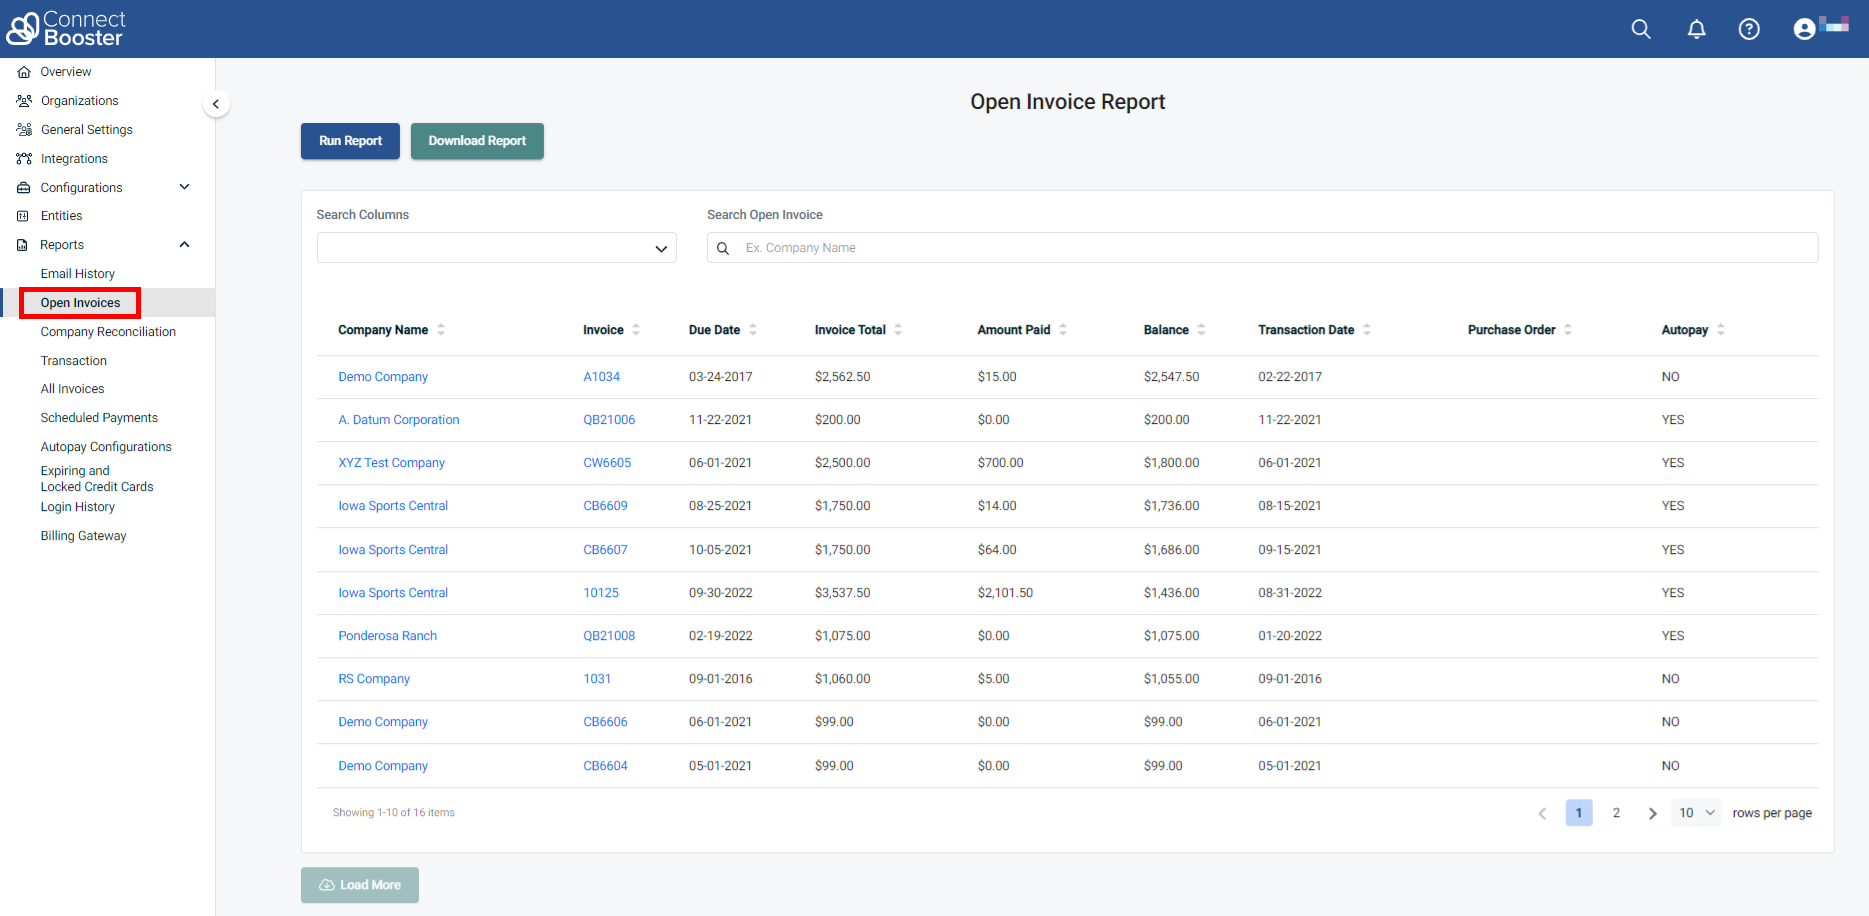Sort by the Balance column arrows
The image size is (1869, 916).
pos(1201,330)
